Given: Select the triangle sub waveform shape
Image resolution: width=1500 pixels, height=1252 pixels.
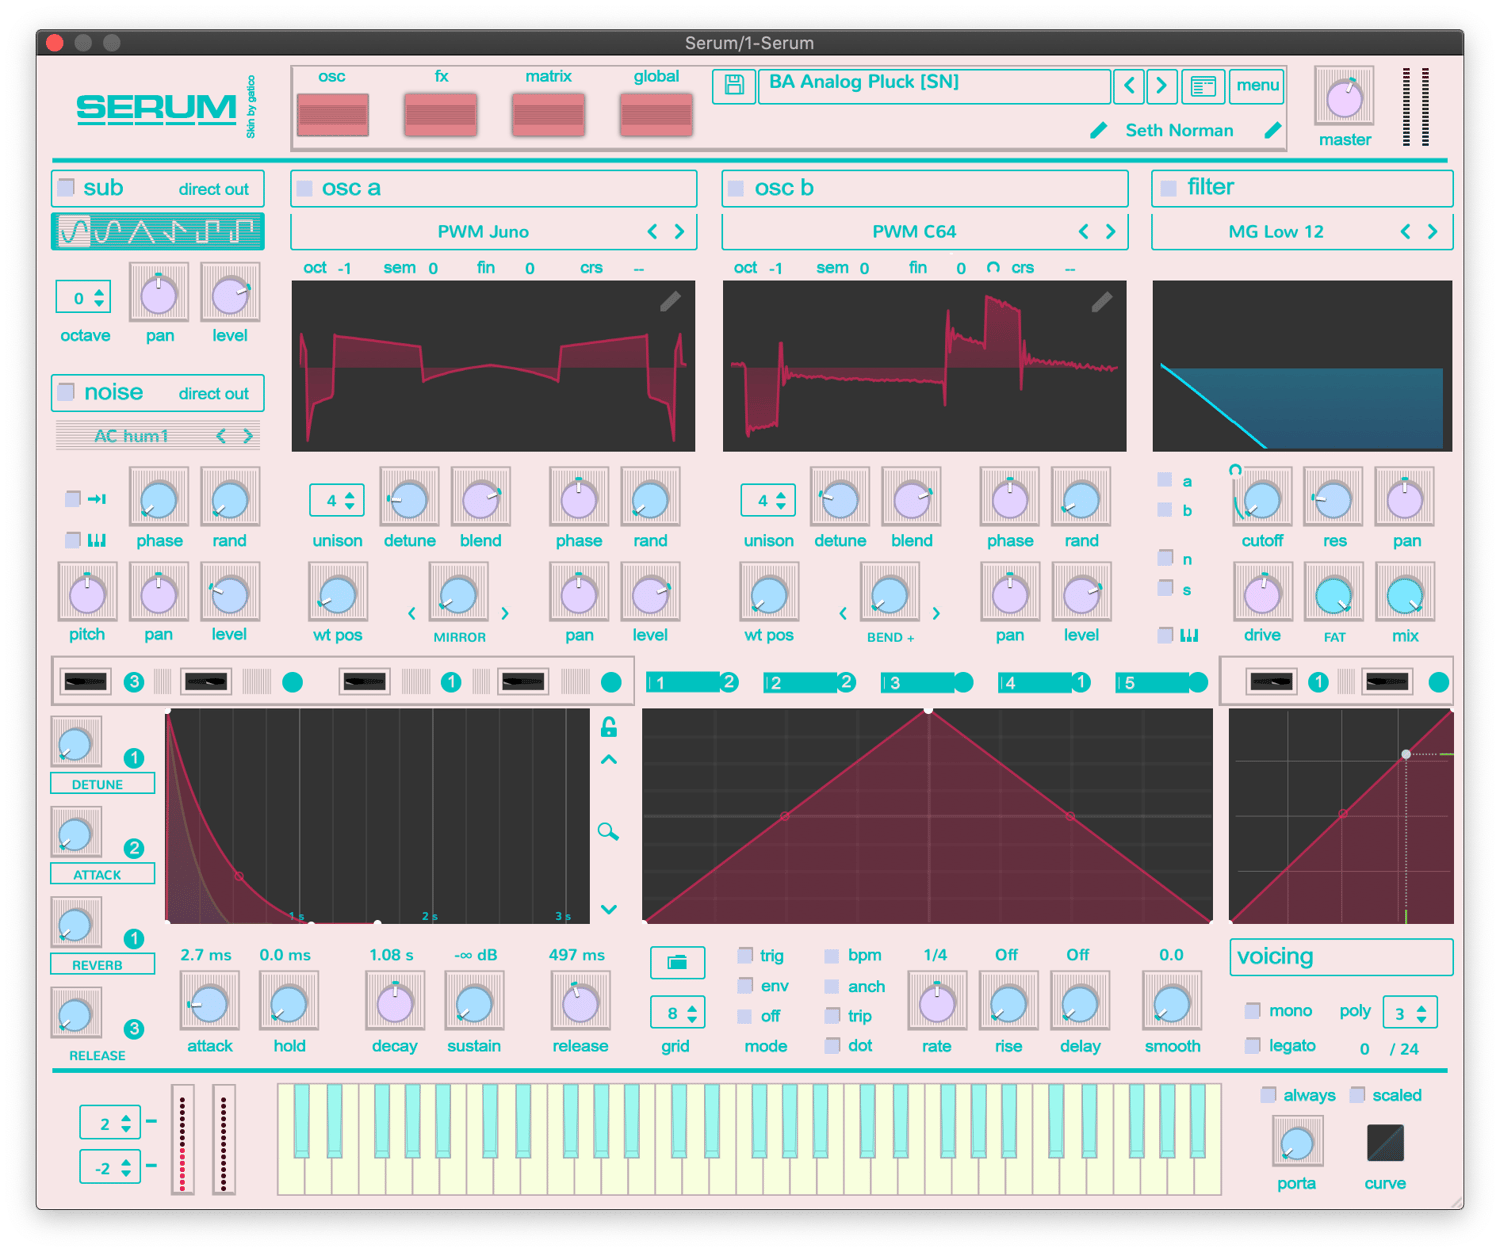Looking at the screenshot, I should (x=141, y=231).
